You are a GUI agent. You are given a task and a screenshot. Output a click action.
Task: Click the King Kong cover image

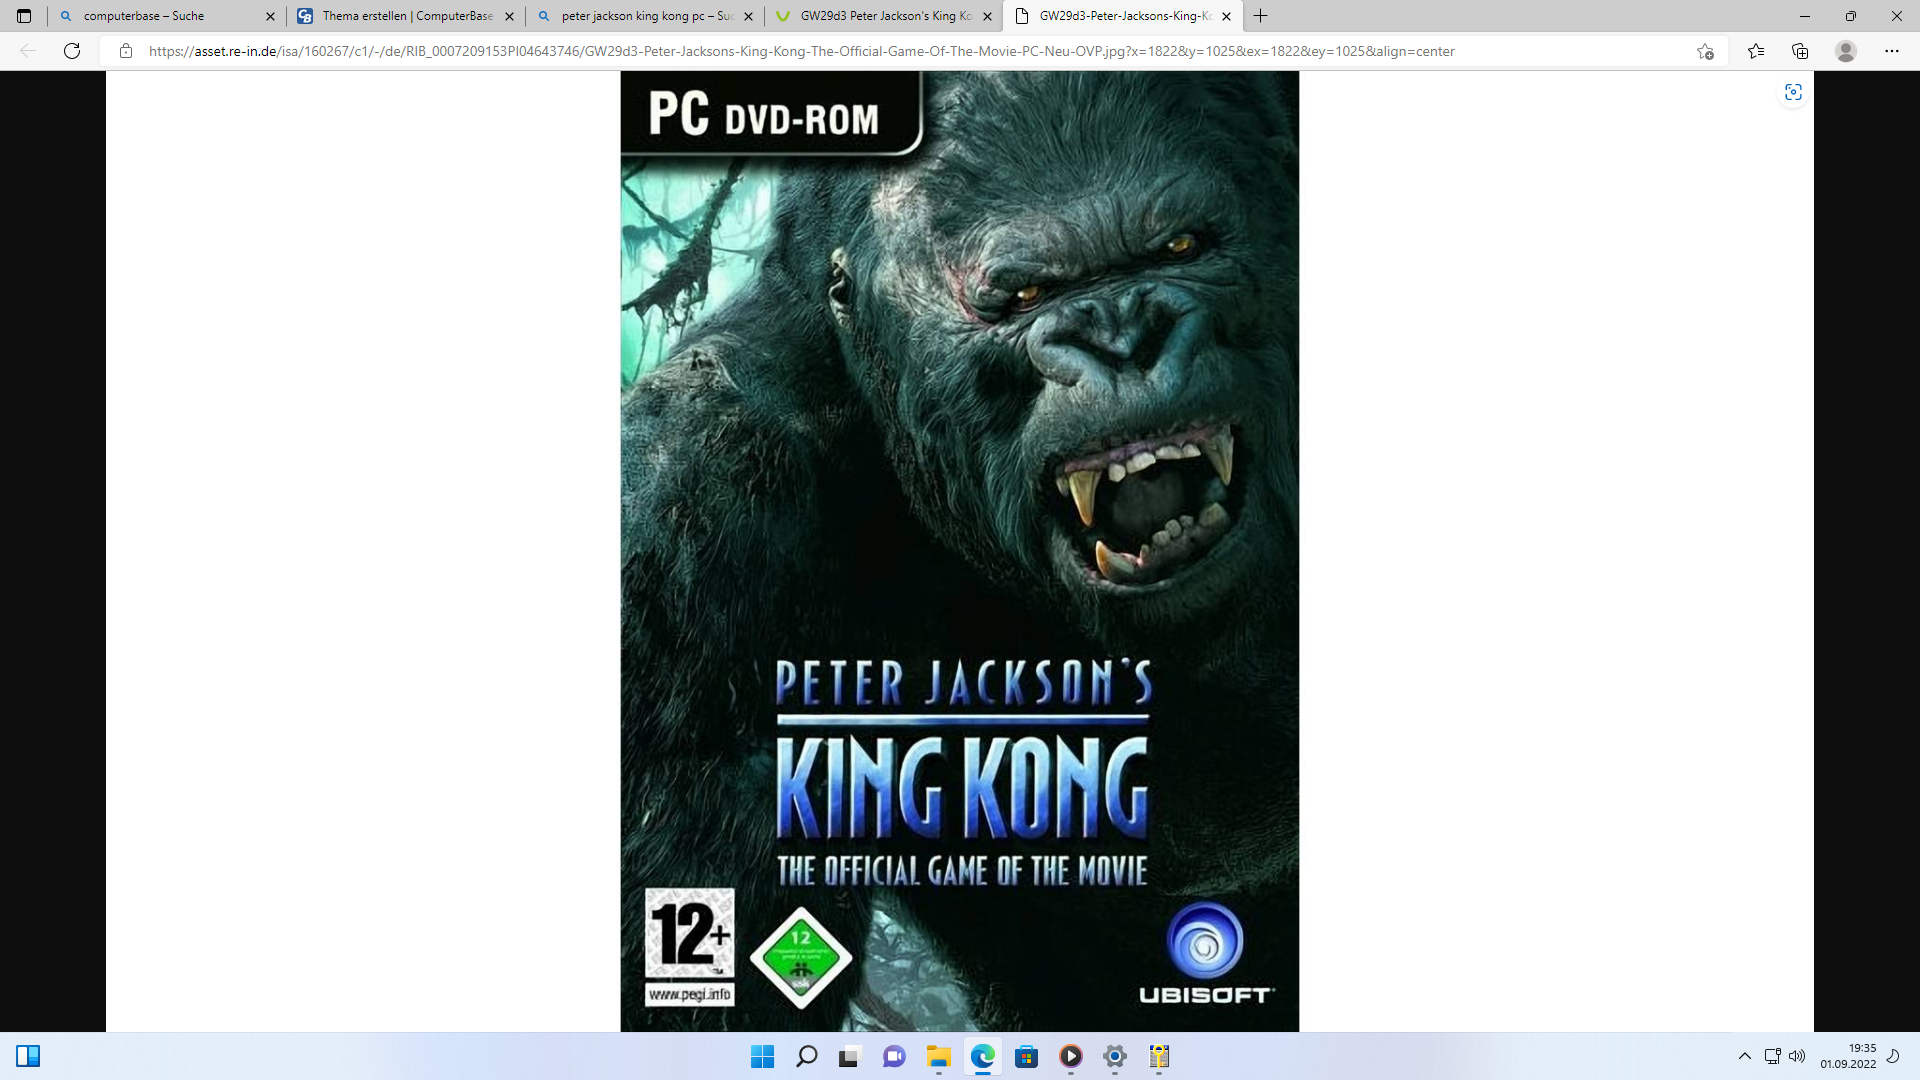[x=959, y=550]
